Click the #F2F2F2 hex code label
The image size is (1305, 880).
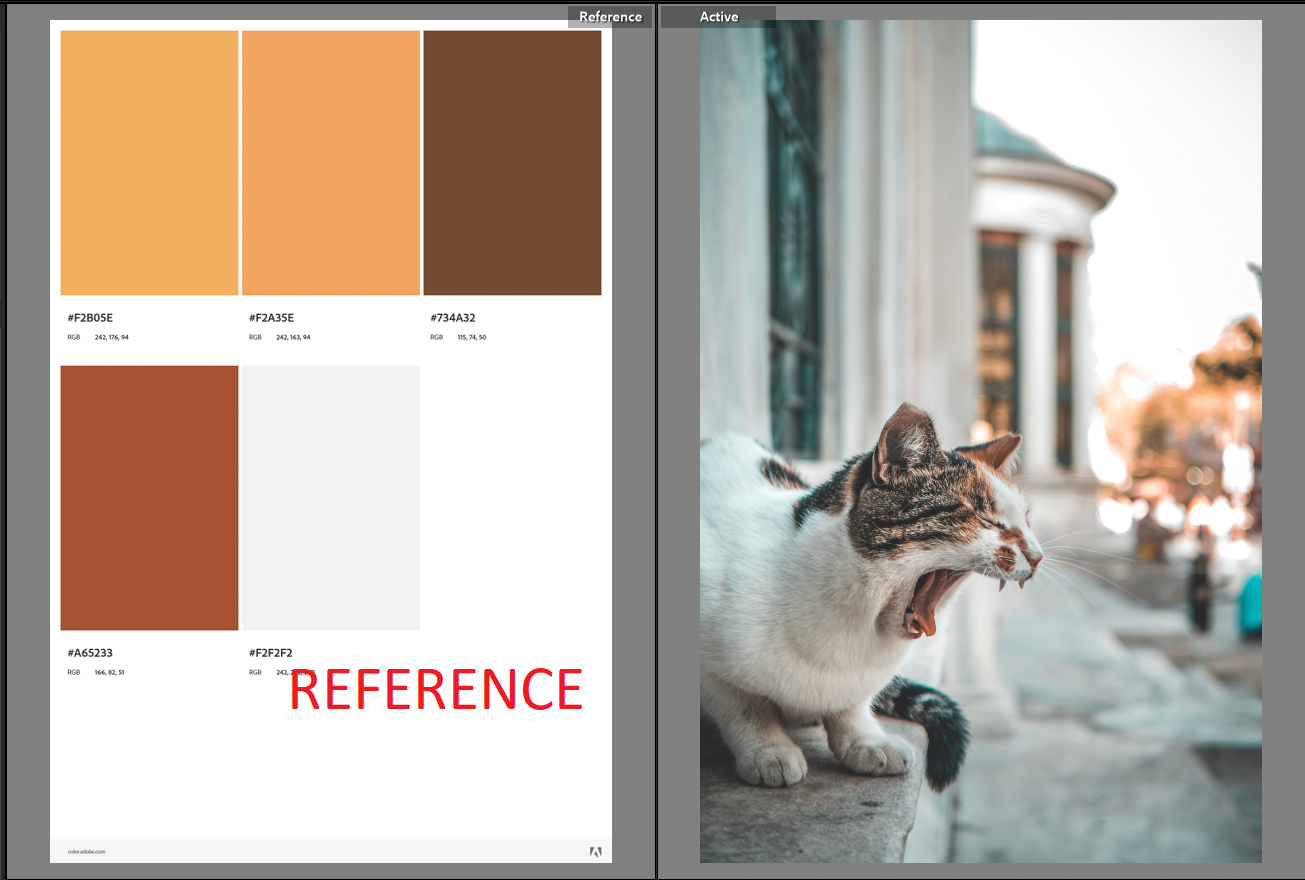point(271,653)
